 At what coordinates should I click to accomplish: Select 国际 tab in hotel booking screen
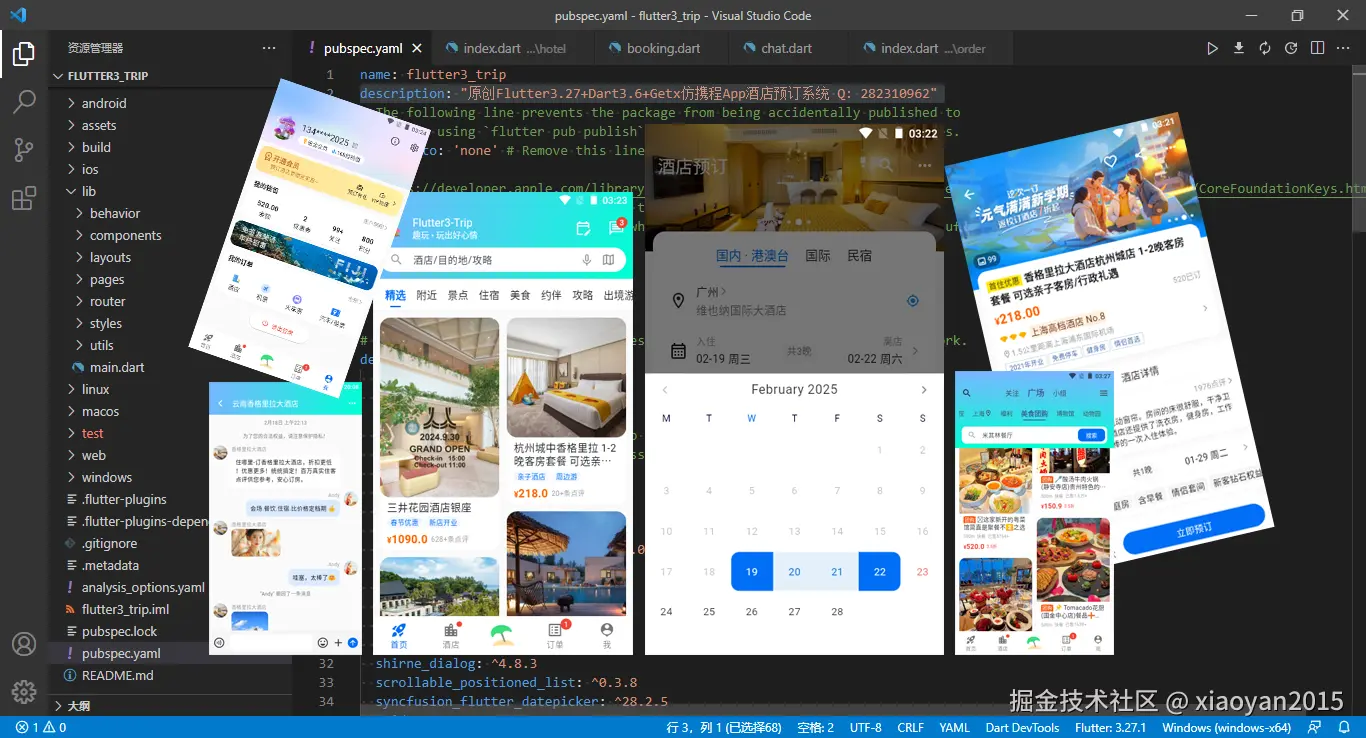[x=818, y=256]
